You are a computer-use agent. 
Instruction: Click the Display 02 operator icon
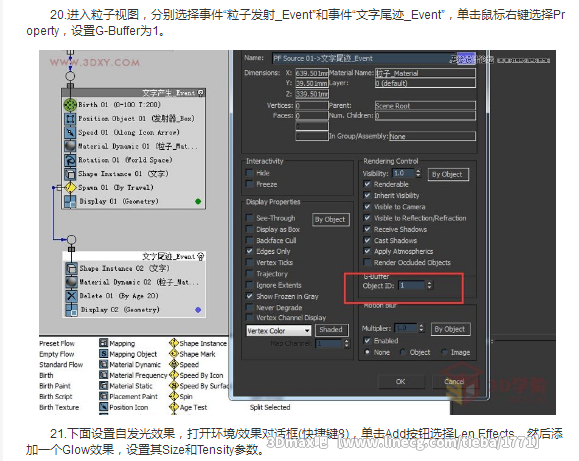point(71,310)
